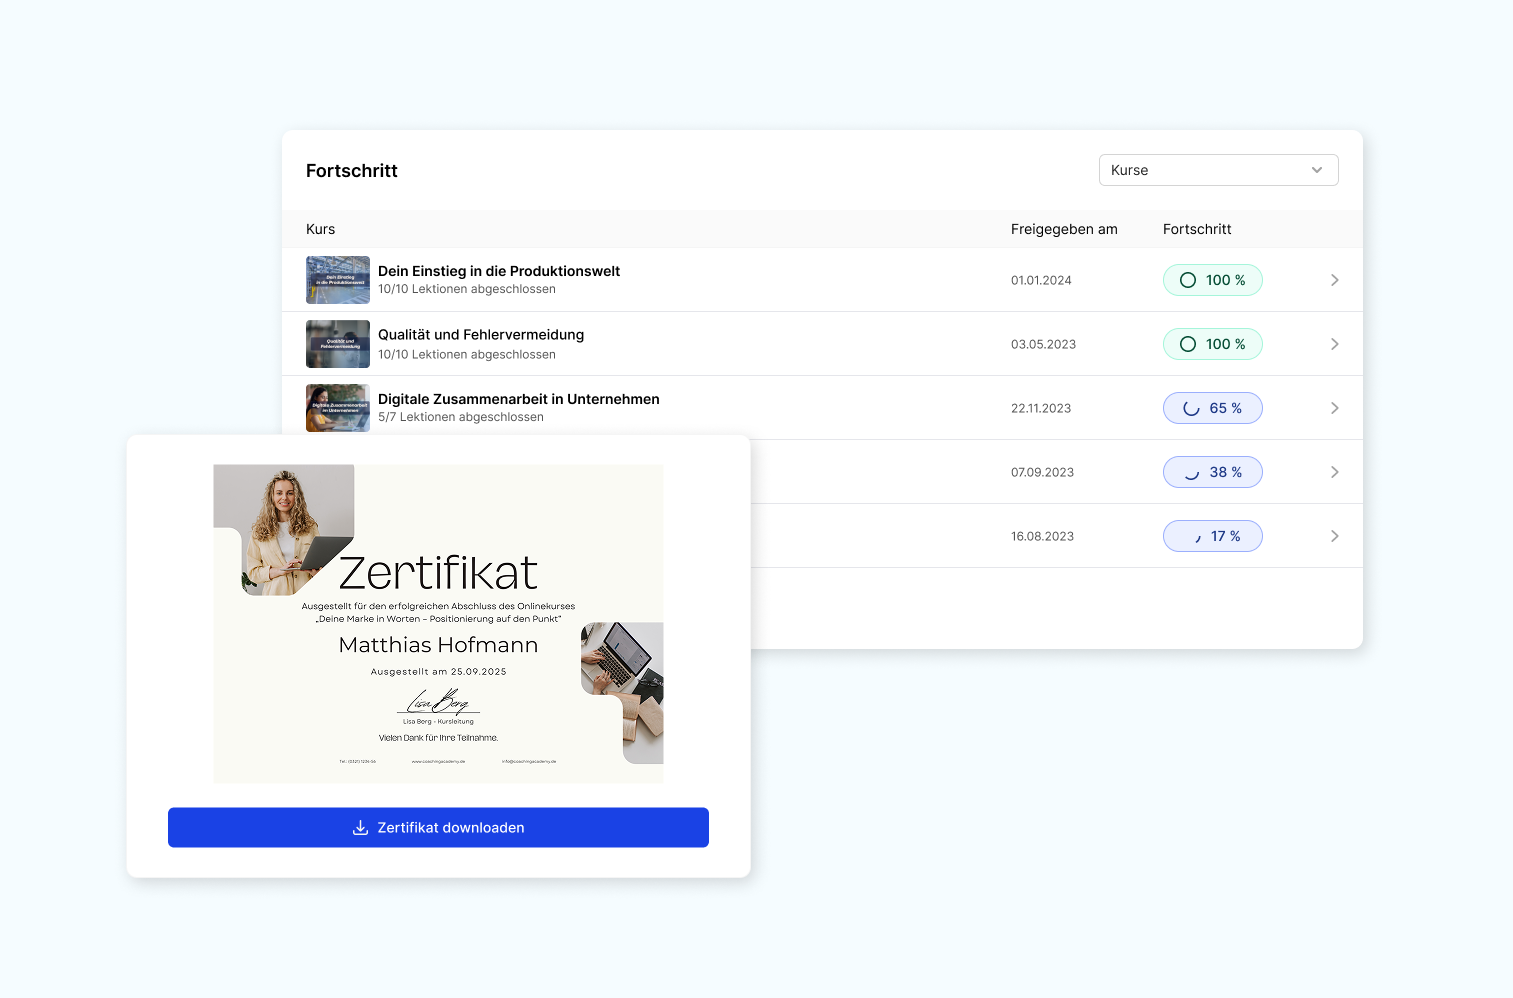Click the Fortschritt column header

click(1197, 229)
